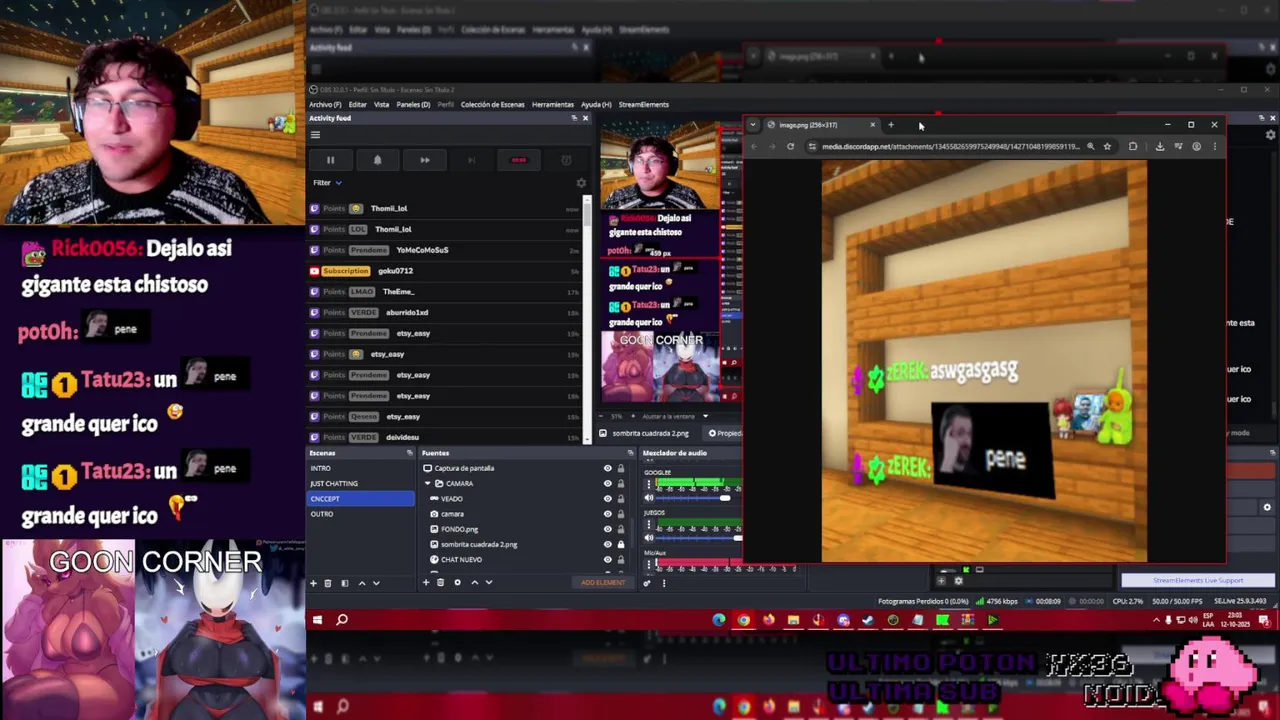Viewport: 1280px width, 720px height.
Task: Collapse the CAMARA group
Action: [x=427, y=483]
